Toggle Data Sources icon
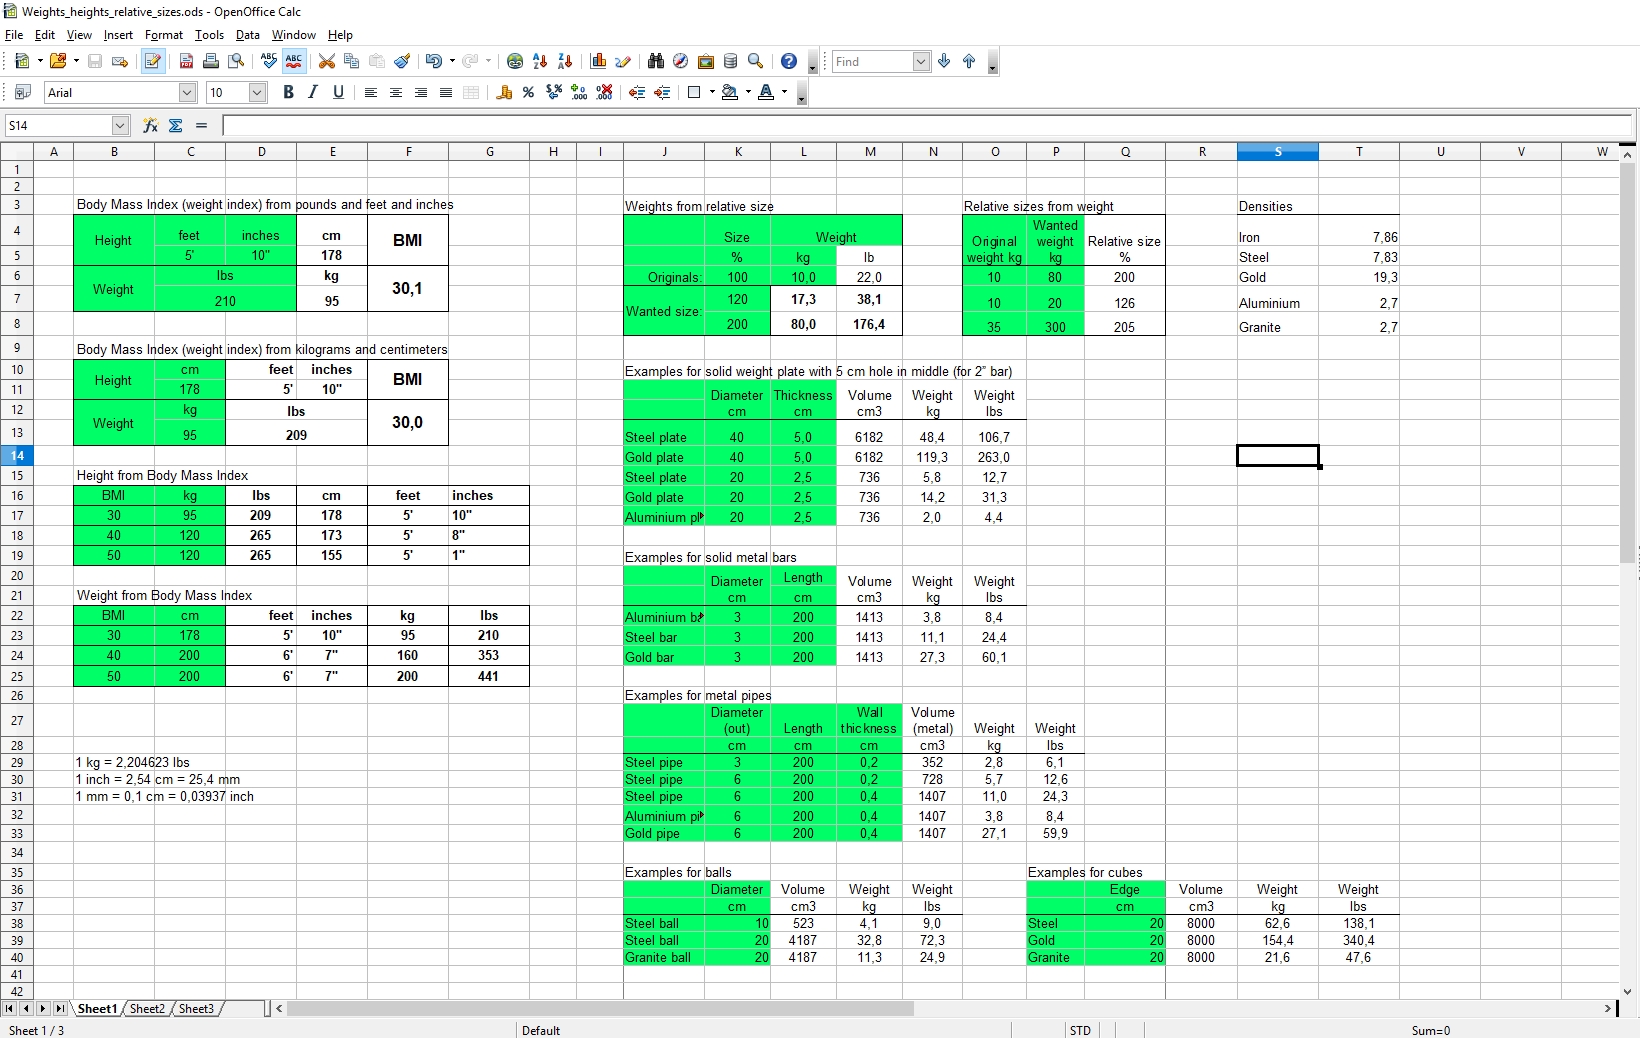Screen dimensions: 1640x1038 pyautogui.click(x=731, y=61)
